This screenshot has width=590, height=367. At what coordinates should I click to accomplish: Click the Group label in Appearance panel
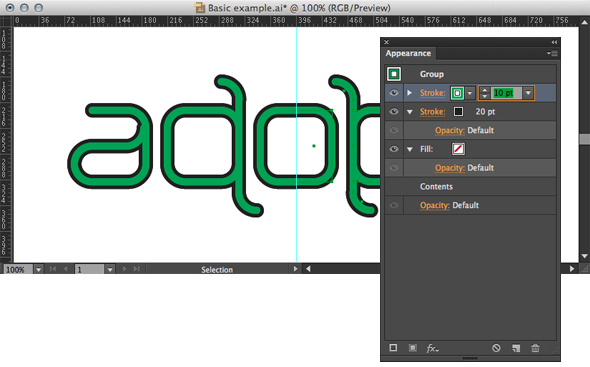point(432,74)
